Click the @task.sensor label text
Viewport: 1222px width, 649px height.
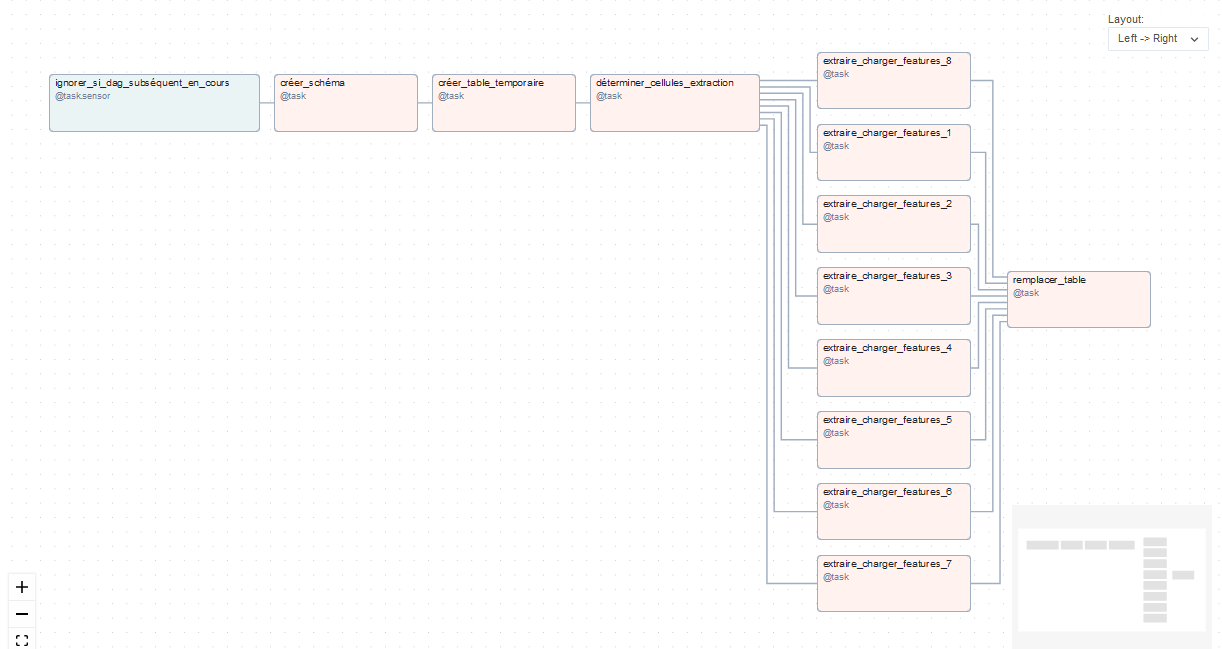pyautogui.click(x=83, y=96)
